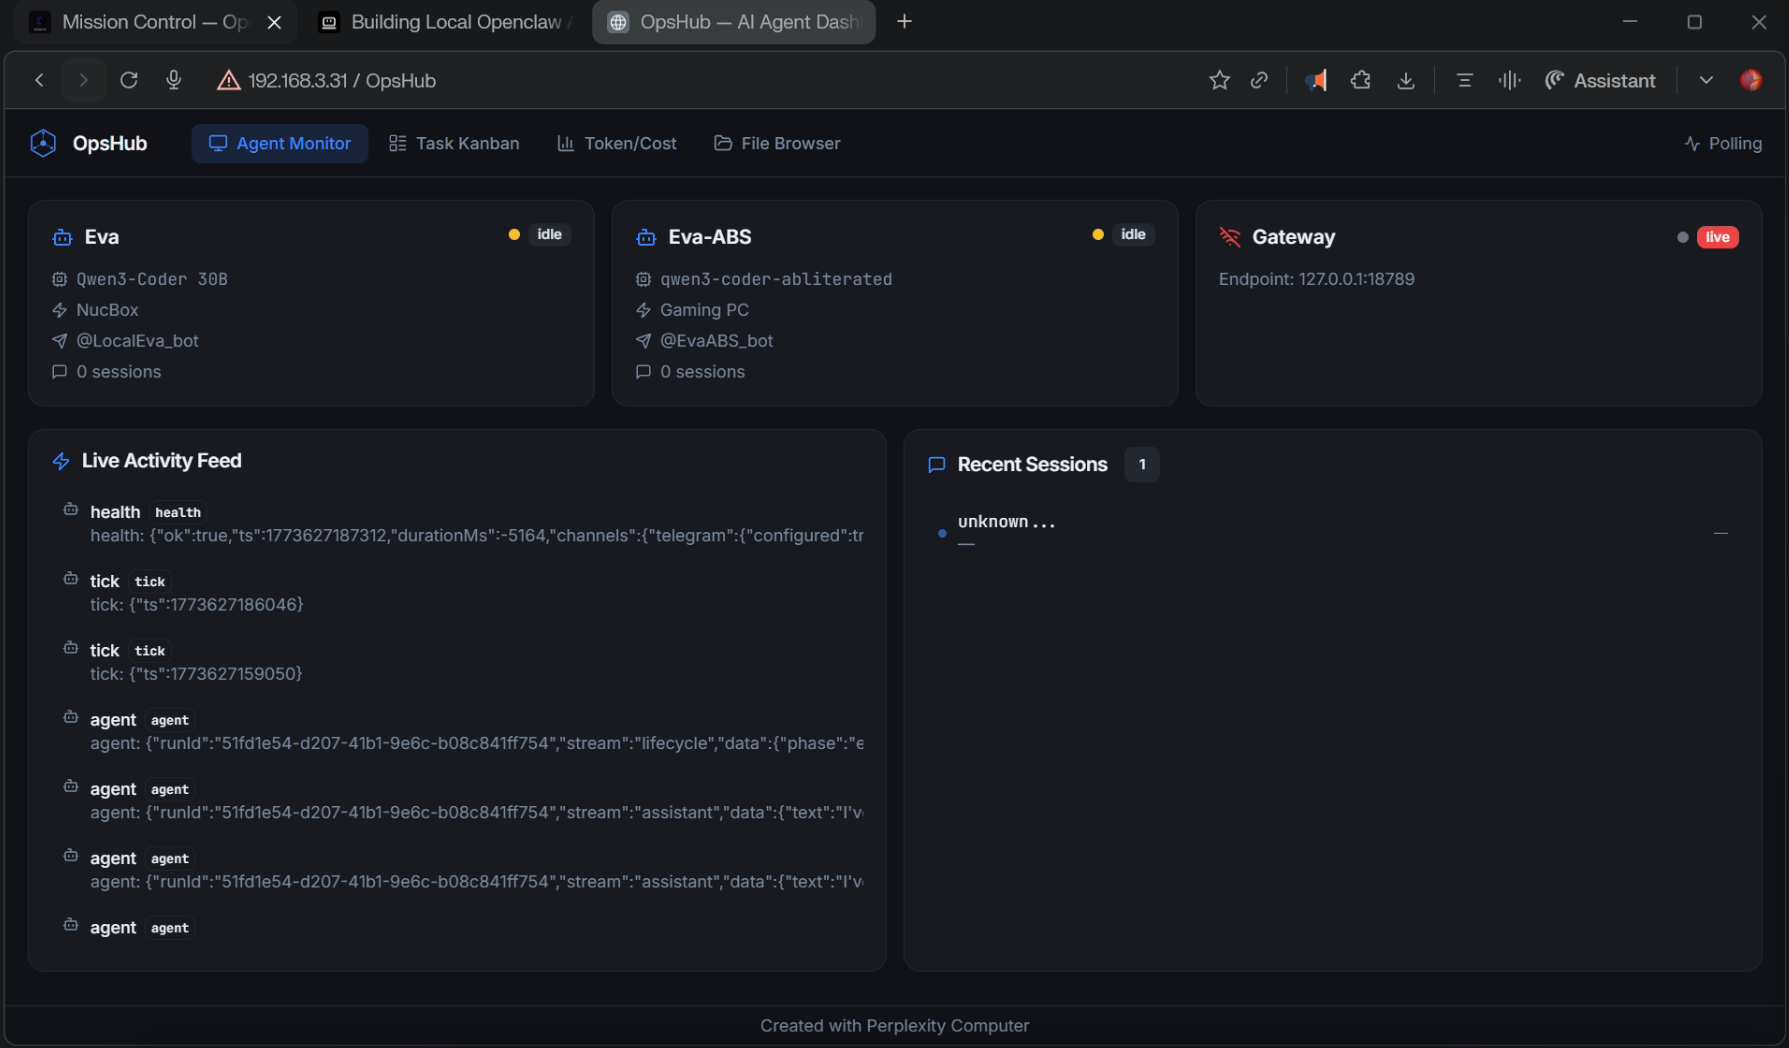Click the microphone voice search icon
Viewport: 1789px width, 1048px height.
point(173,80)
